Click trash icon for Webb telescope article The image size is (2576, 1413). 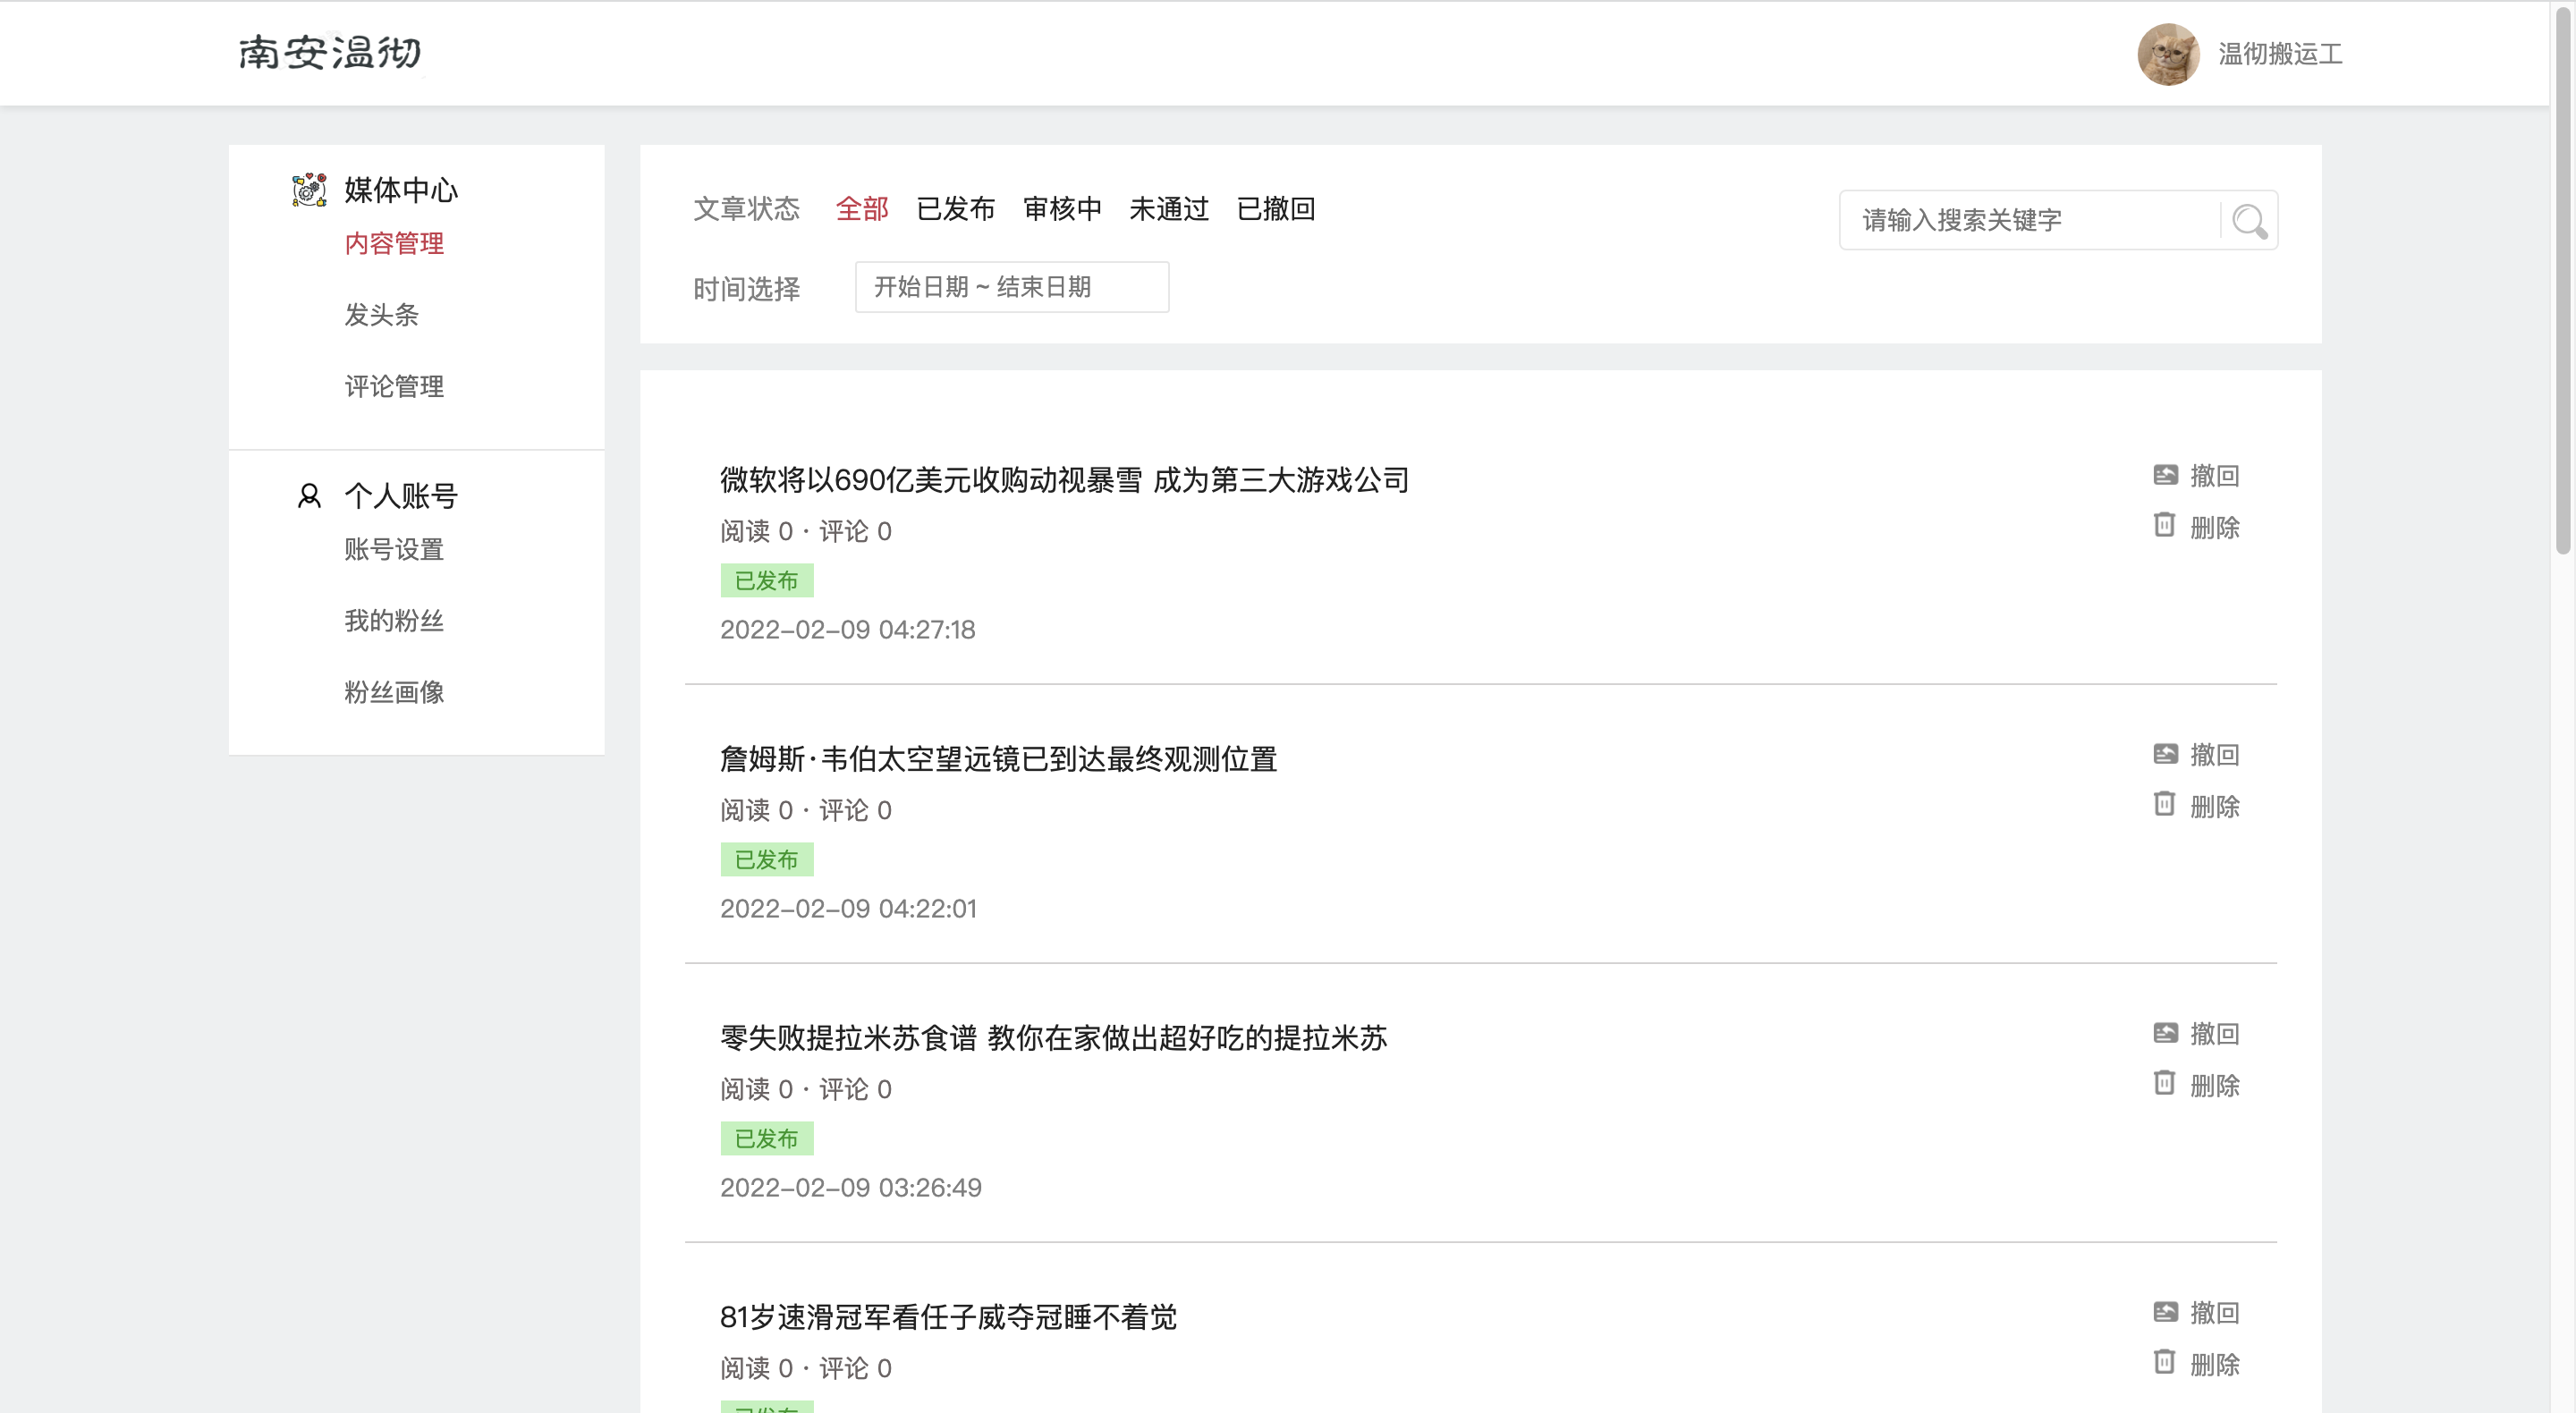click(2164, 805)
